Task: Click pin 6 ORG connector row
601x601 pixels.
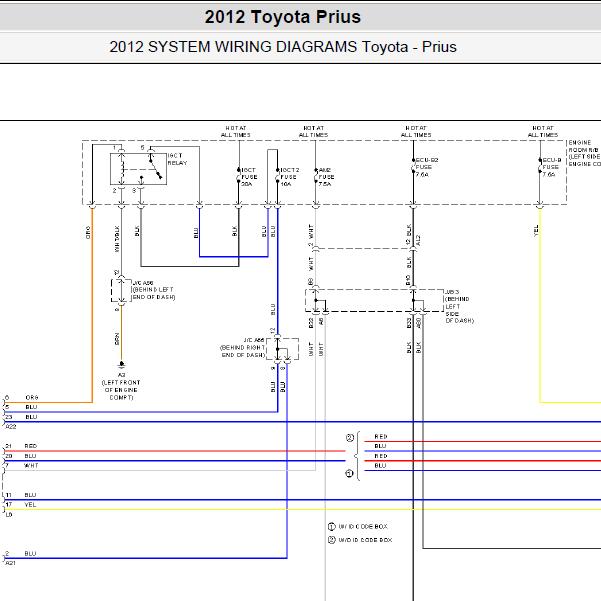Action: [21, 398]
